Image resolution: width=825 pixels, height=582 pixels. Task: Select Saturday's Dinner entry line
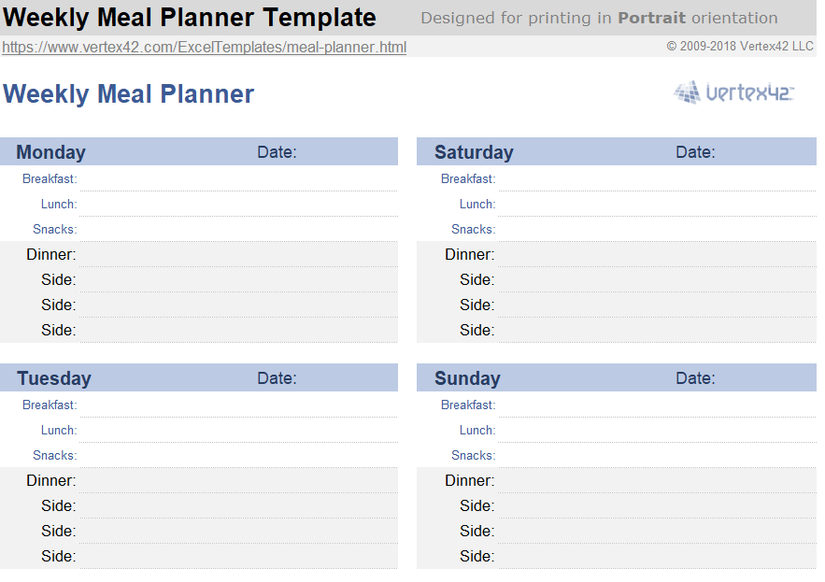click(656, 255)
